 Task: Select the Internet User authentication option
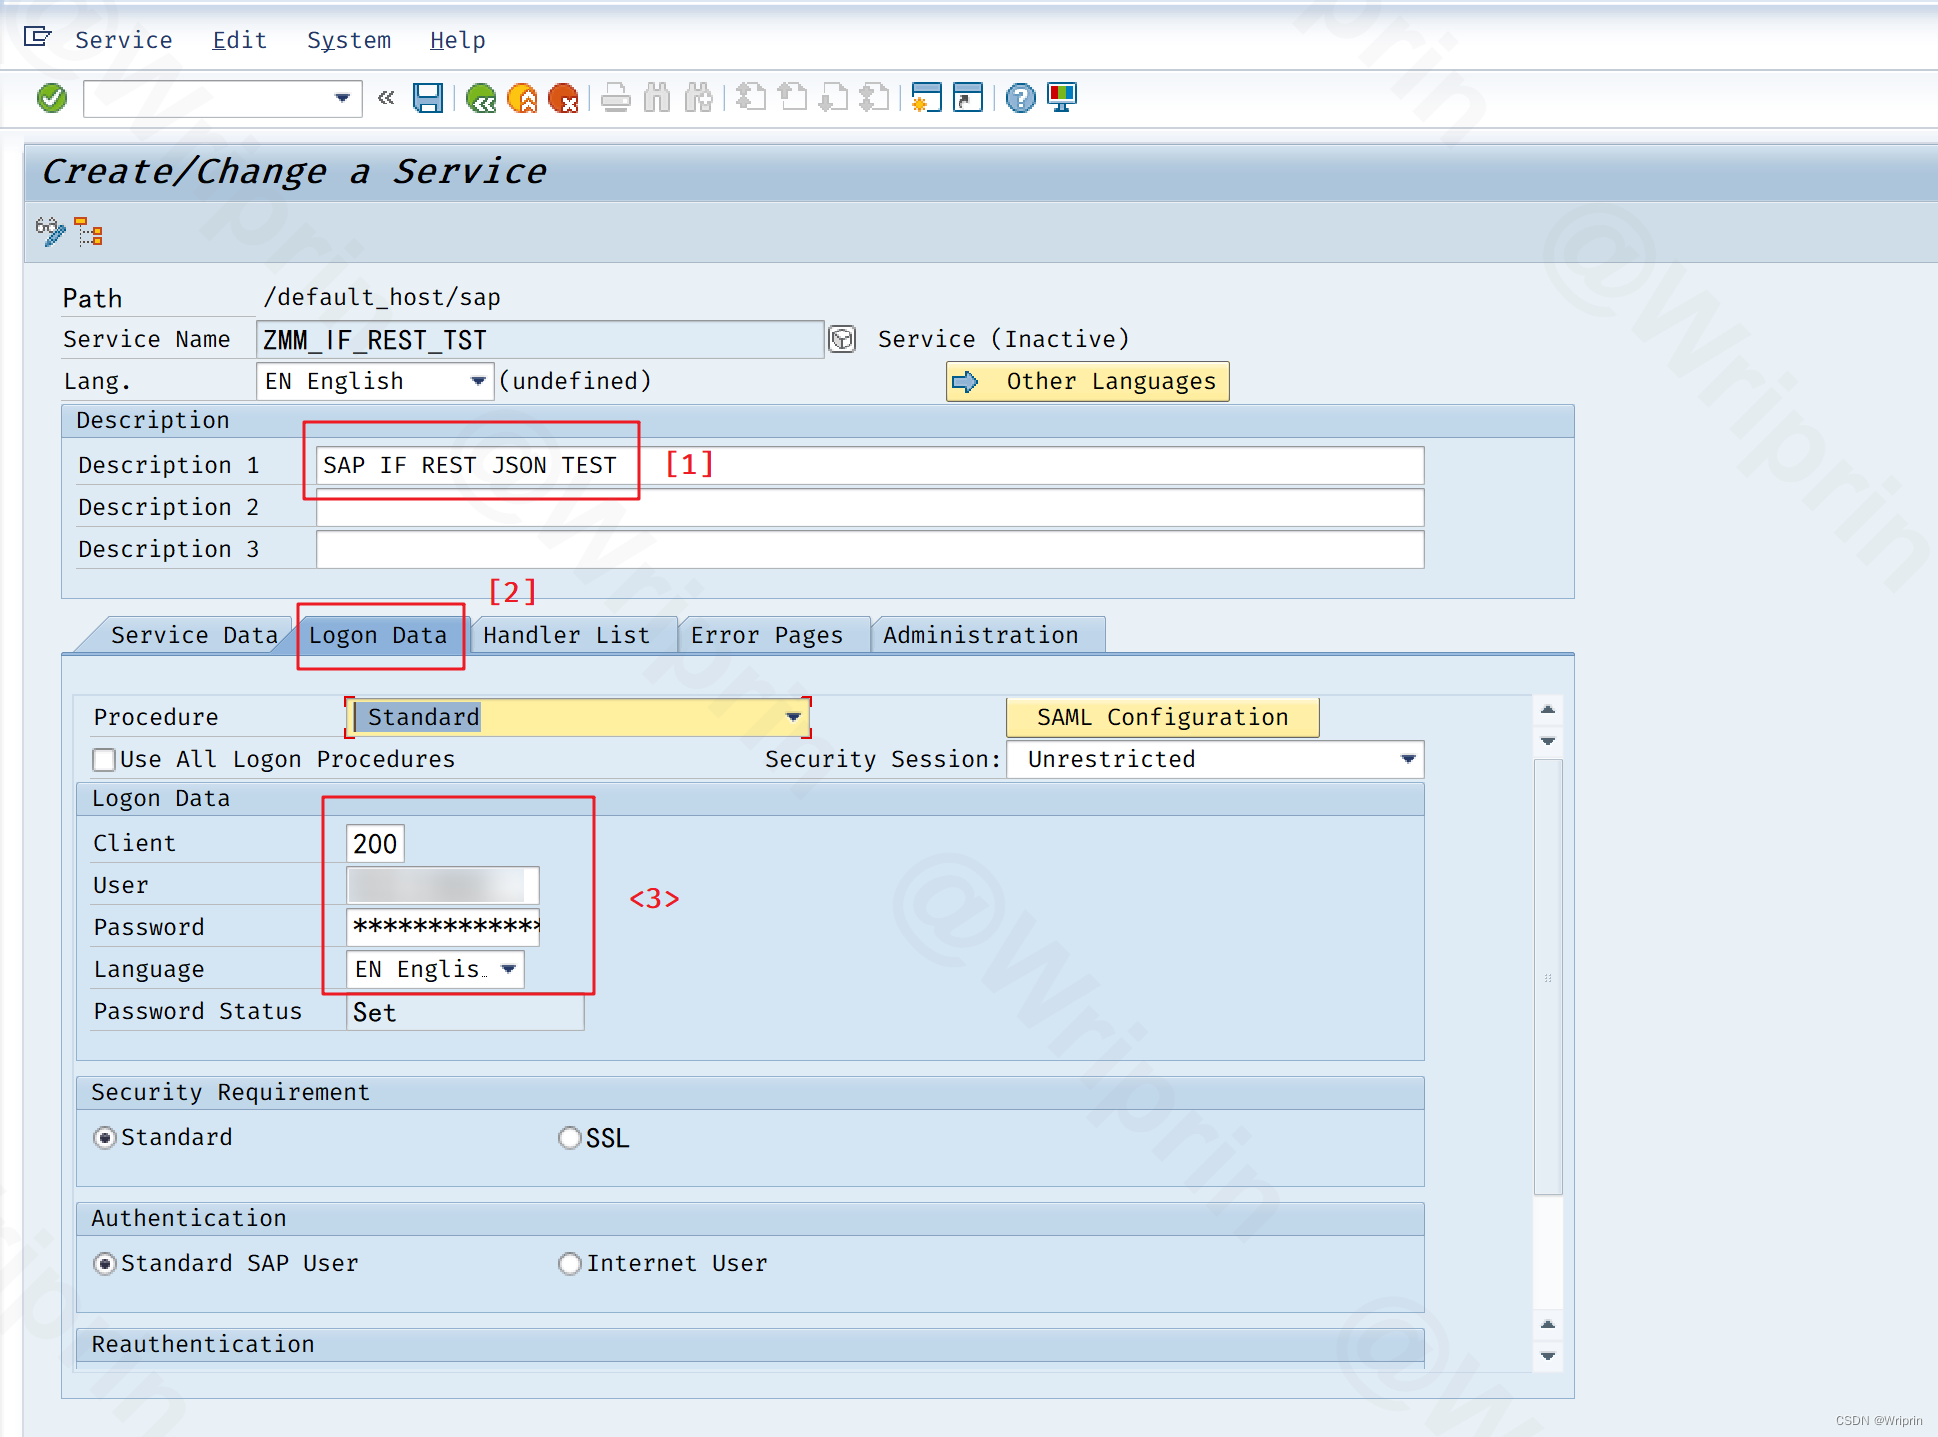point(569,1263)
